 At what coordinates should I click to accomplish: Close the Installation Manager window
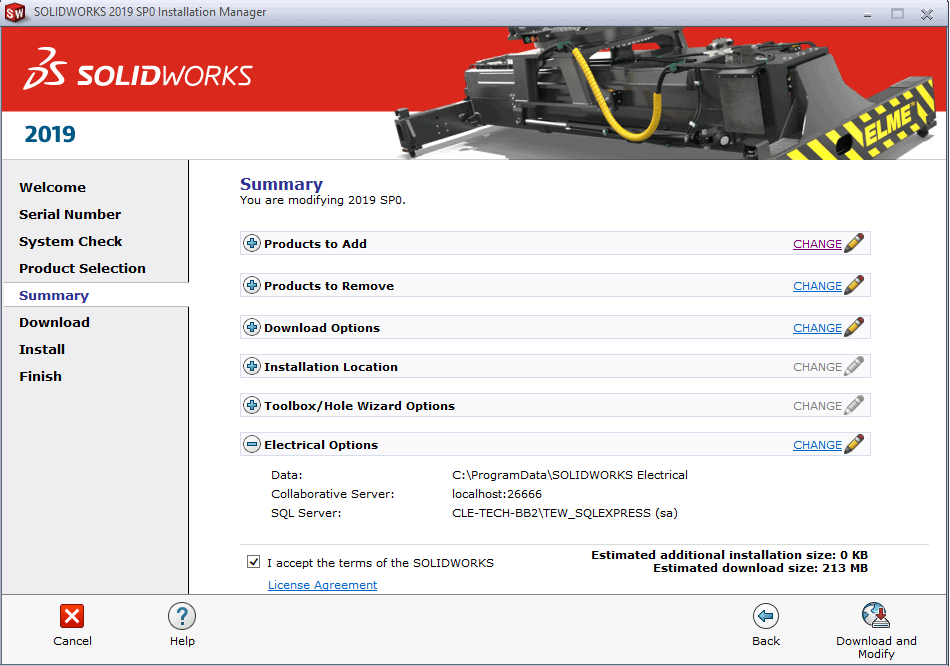926,13
